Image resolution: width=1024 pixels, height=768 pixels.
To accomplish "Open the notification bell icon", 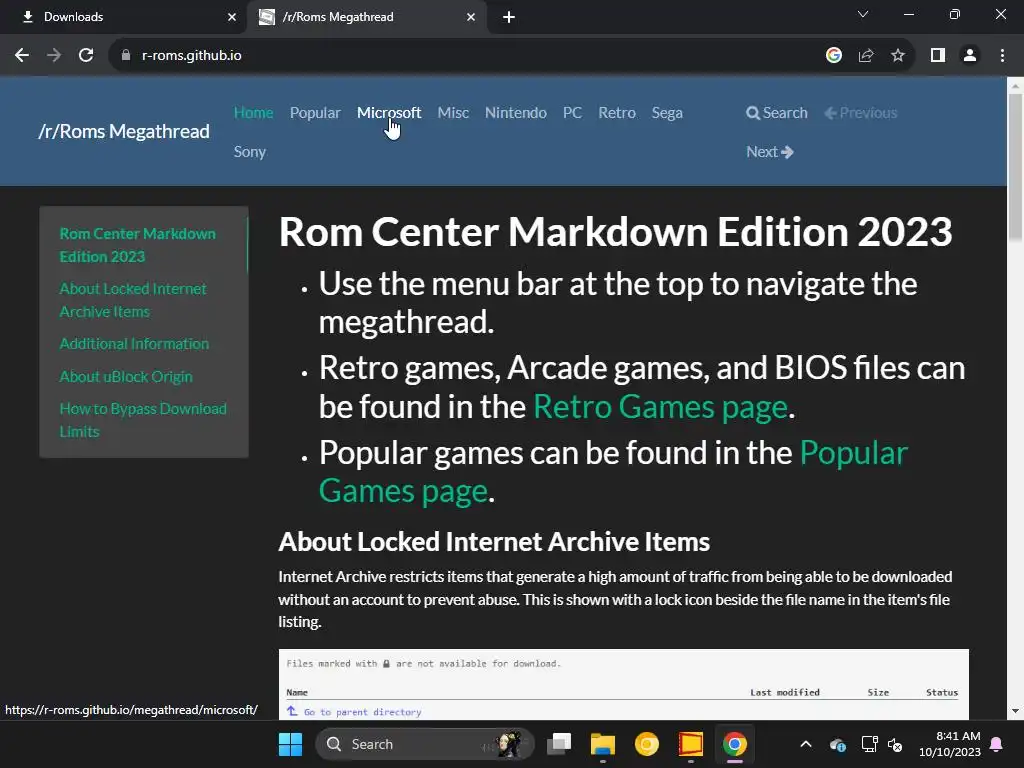I will click(x=997, y=744).
